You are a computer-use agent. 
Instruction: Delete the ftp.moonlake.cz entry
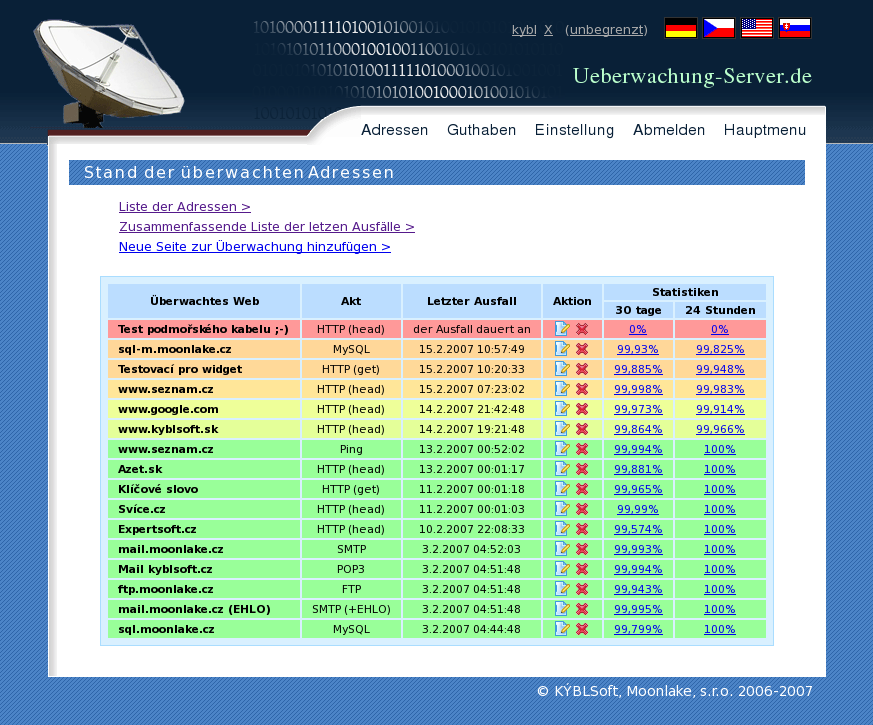[582, 590]
